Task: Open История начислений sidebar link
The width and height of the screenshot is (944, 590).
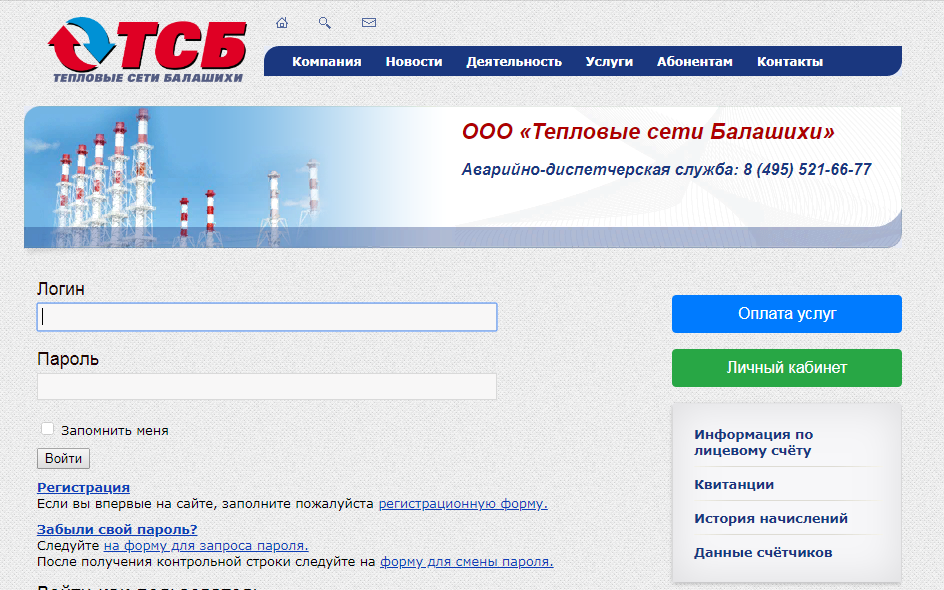Action: click(771, 518)
